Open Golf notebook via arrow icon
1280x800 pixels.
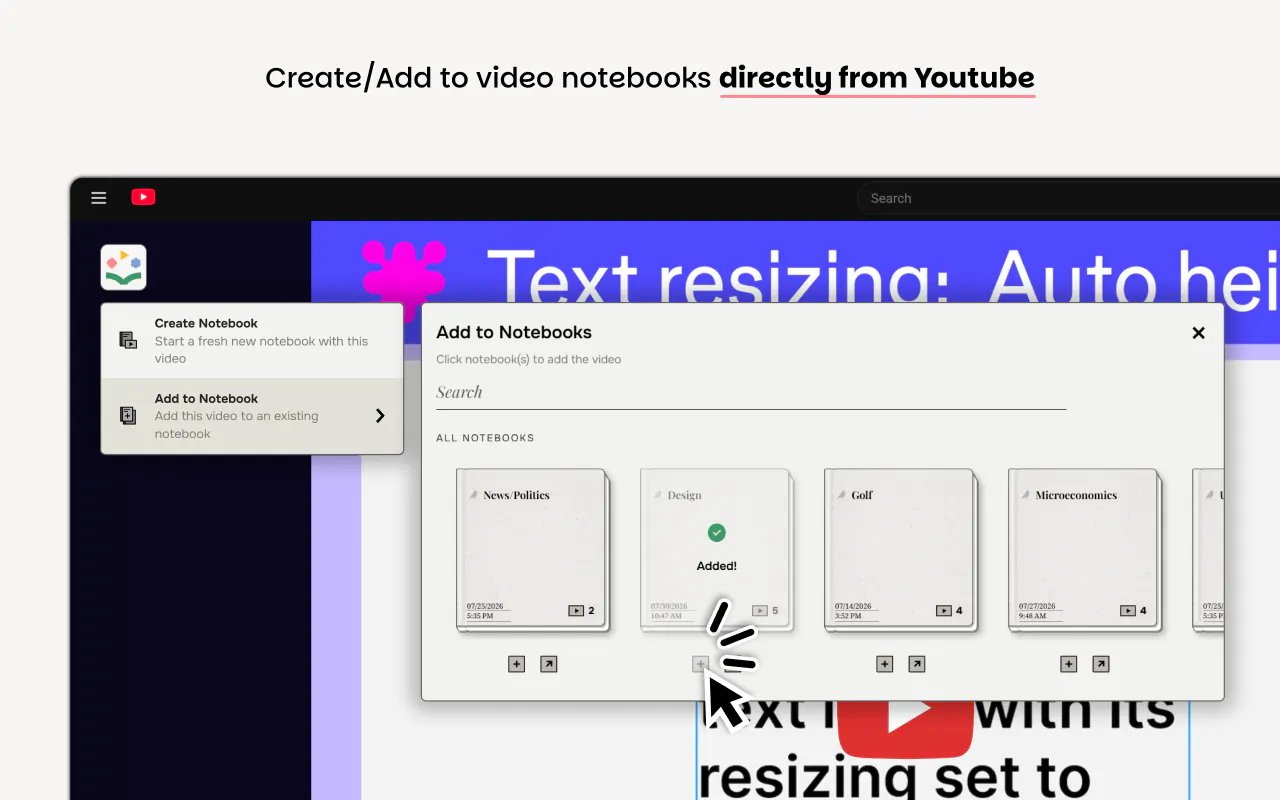(x=916, y=664)
